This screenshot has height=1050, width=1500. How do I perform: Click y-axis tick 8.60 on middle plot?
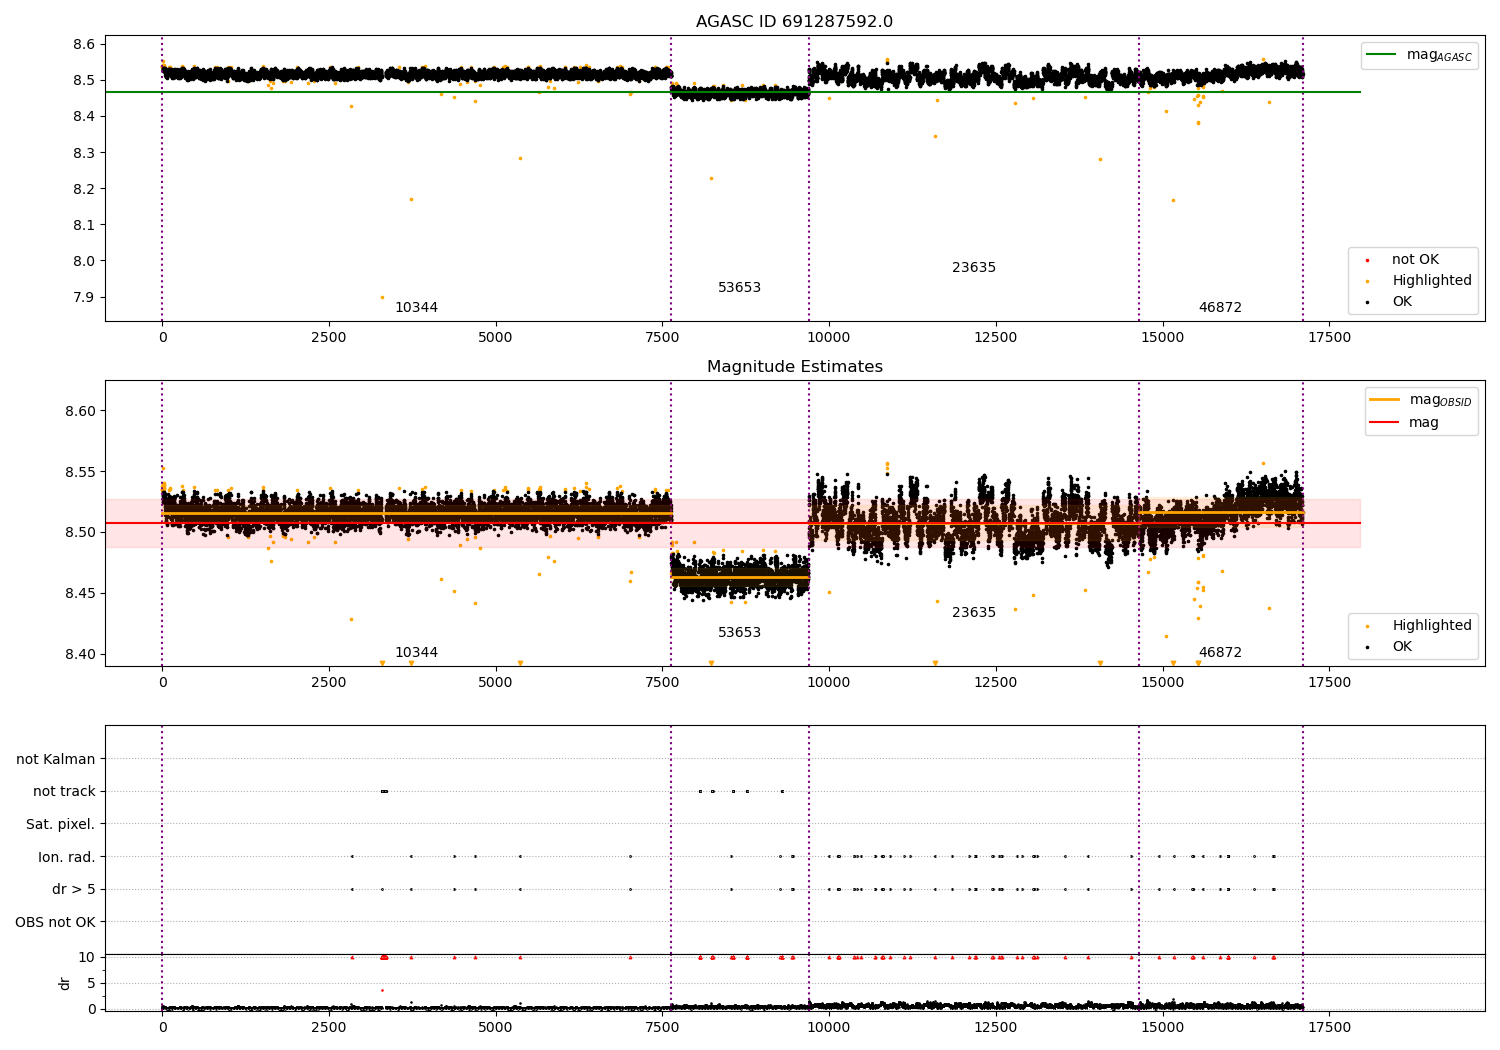point(80,411)
